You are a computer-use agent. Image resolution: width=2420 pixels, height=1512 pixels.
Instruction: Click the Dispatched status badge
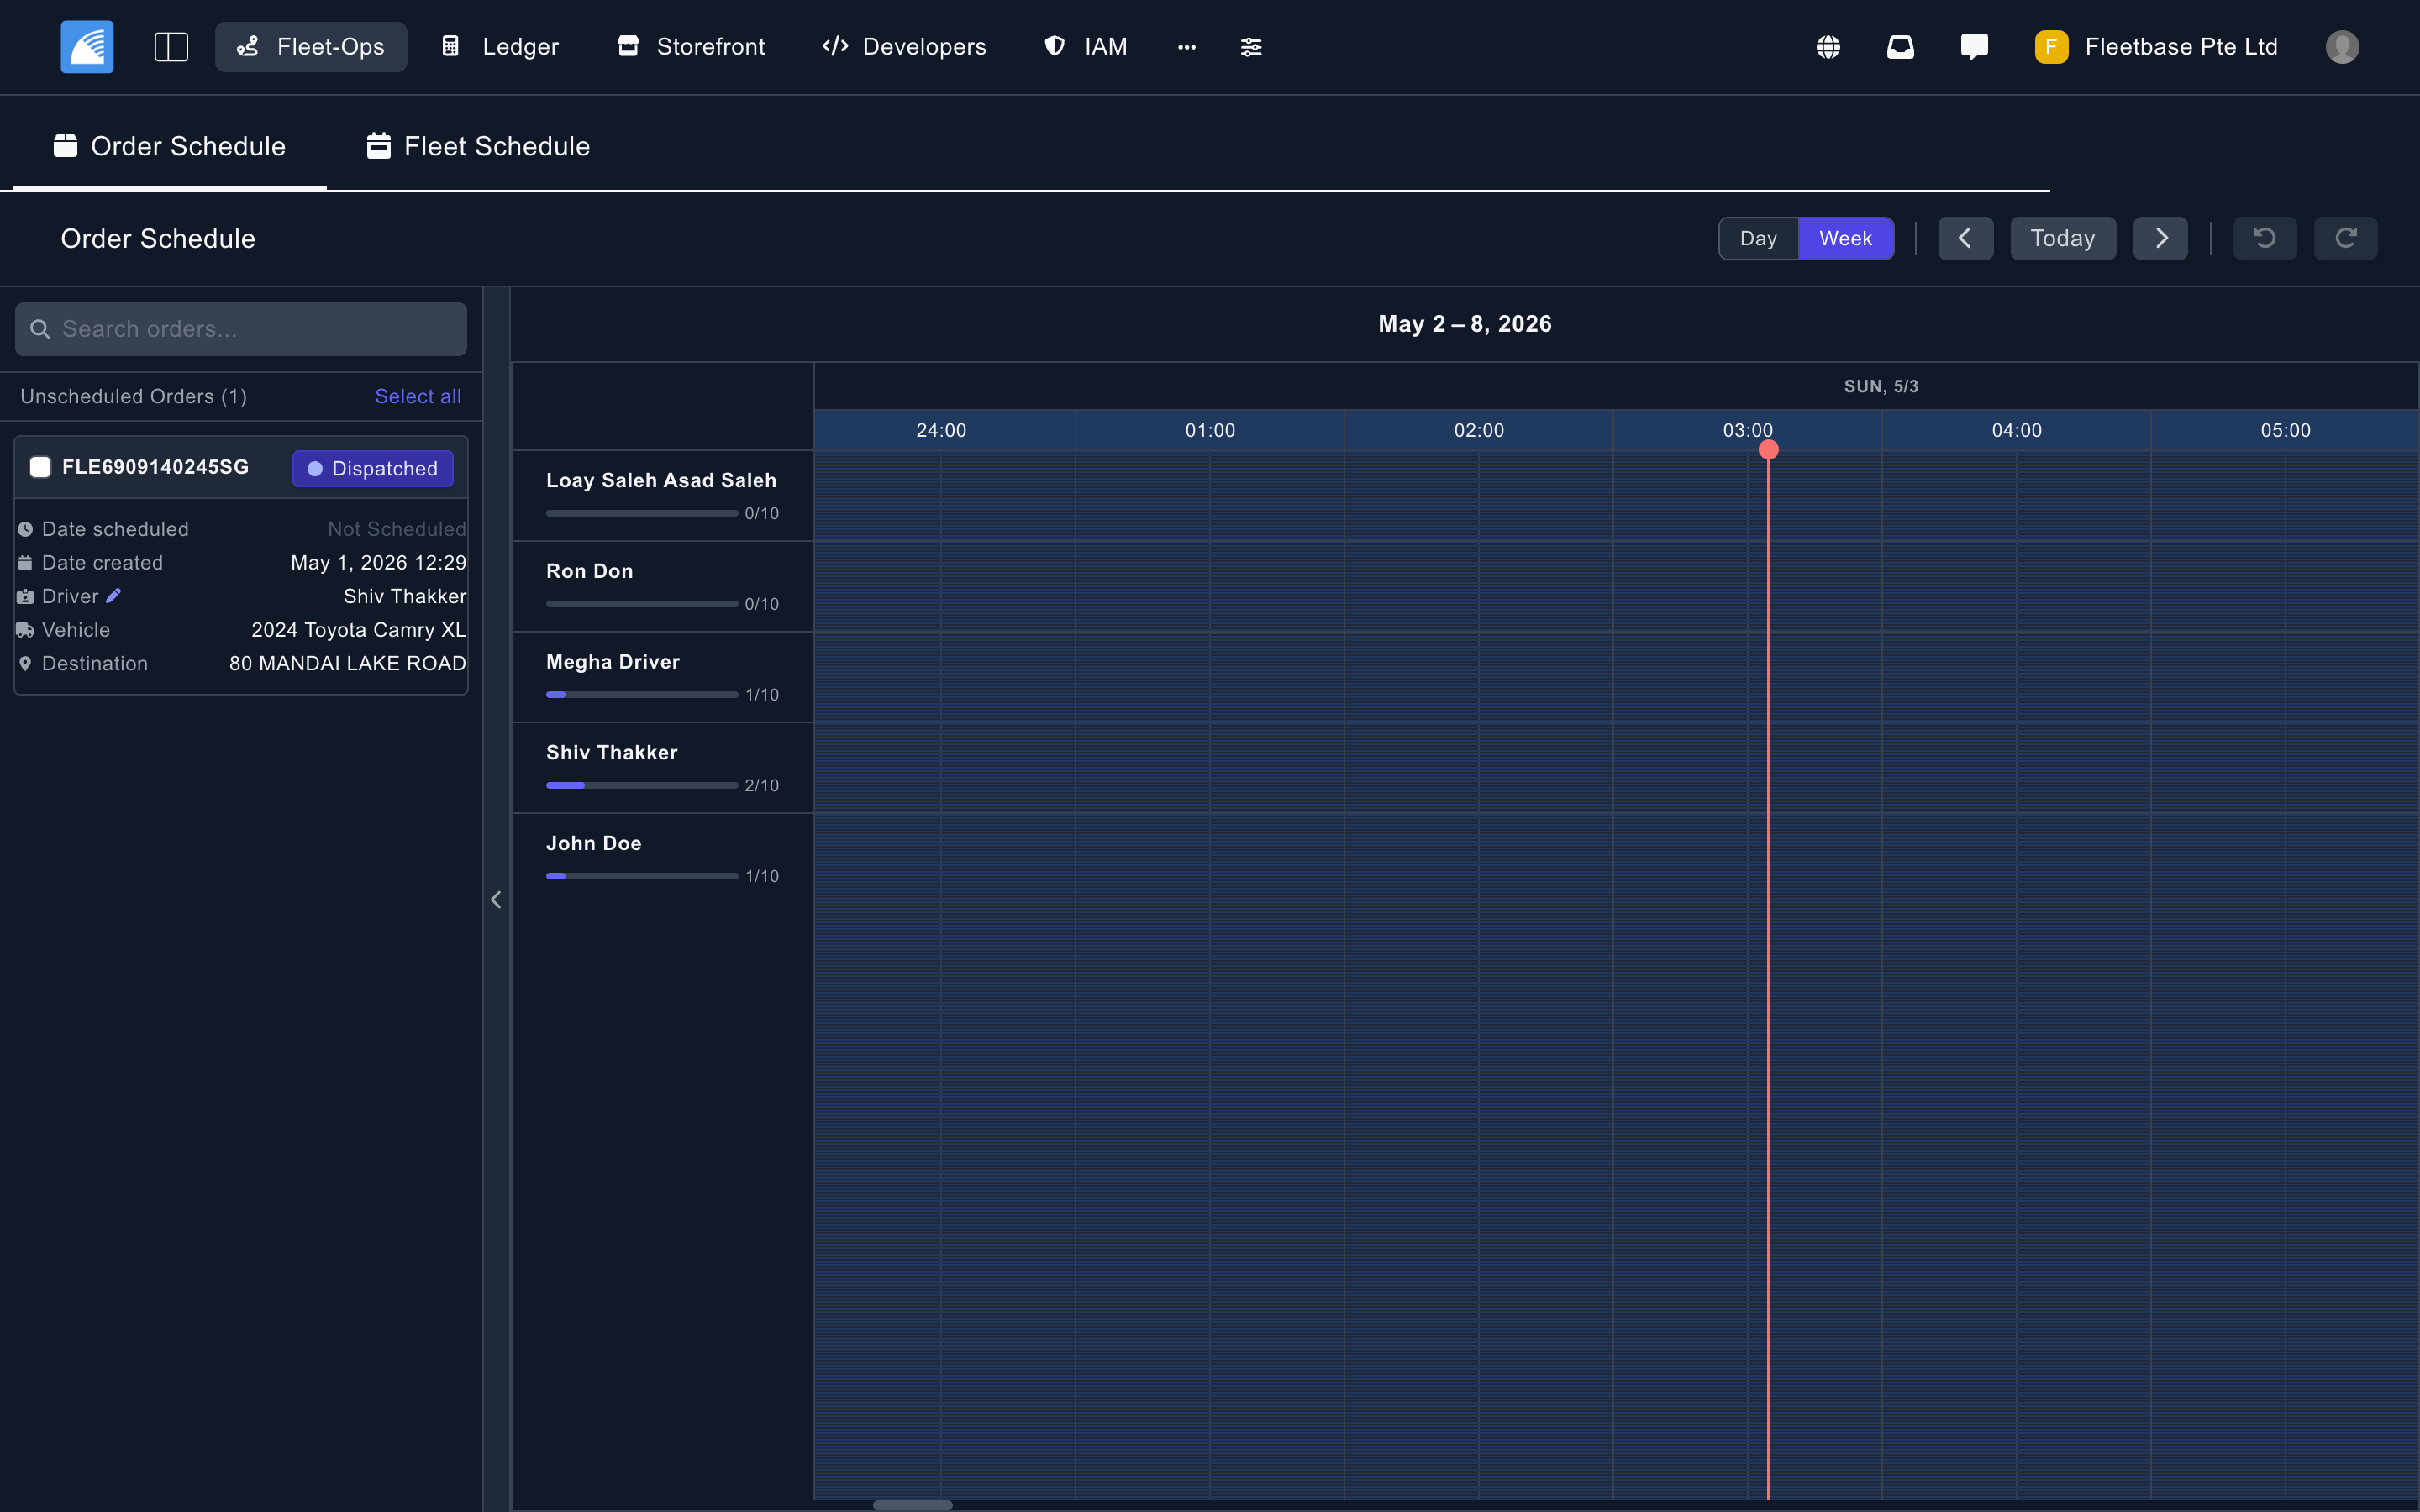point(372,468)
